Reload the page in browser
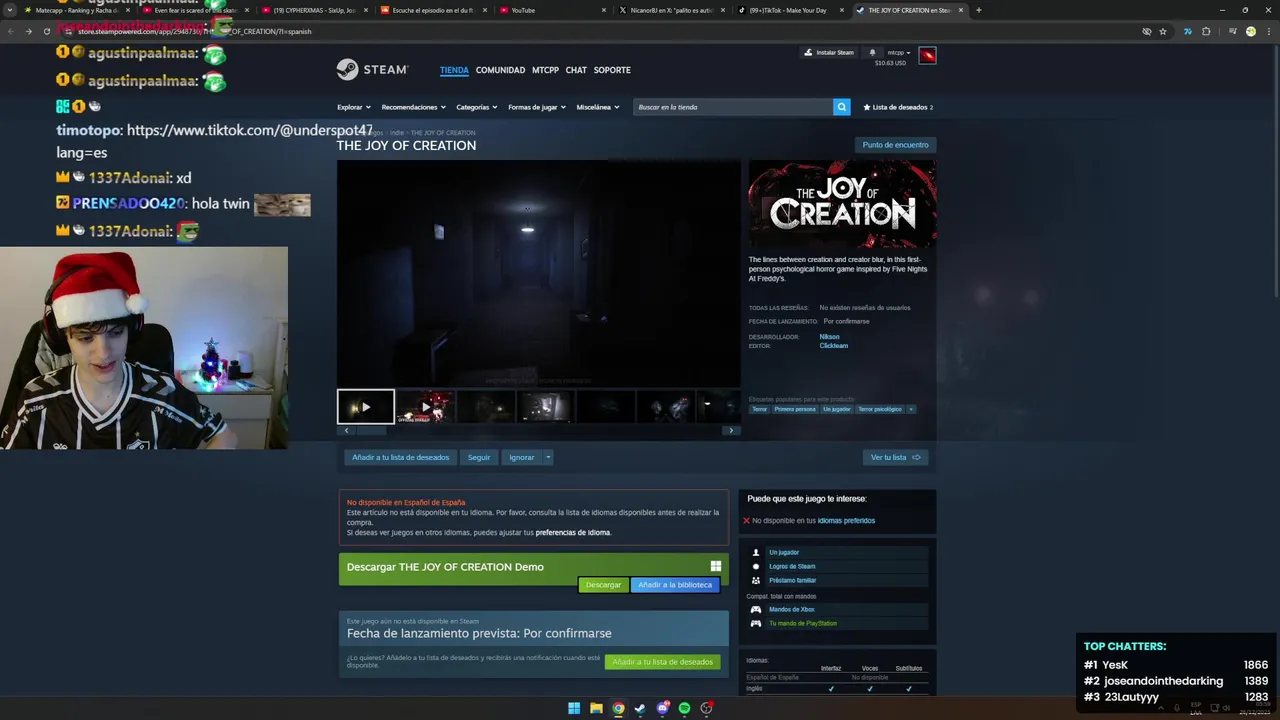 [x=46, y=31]
